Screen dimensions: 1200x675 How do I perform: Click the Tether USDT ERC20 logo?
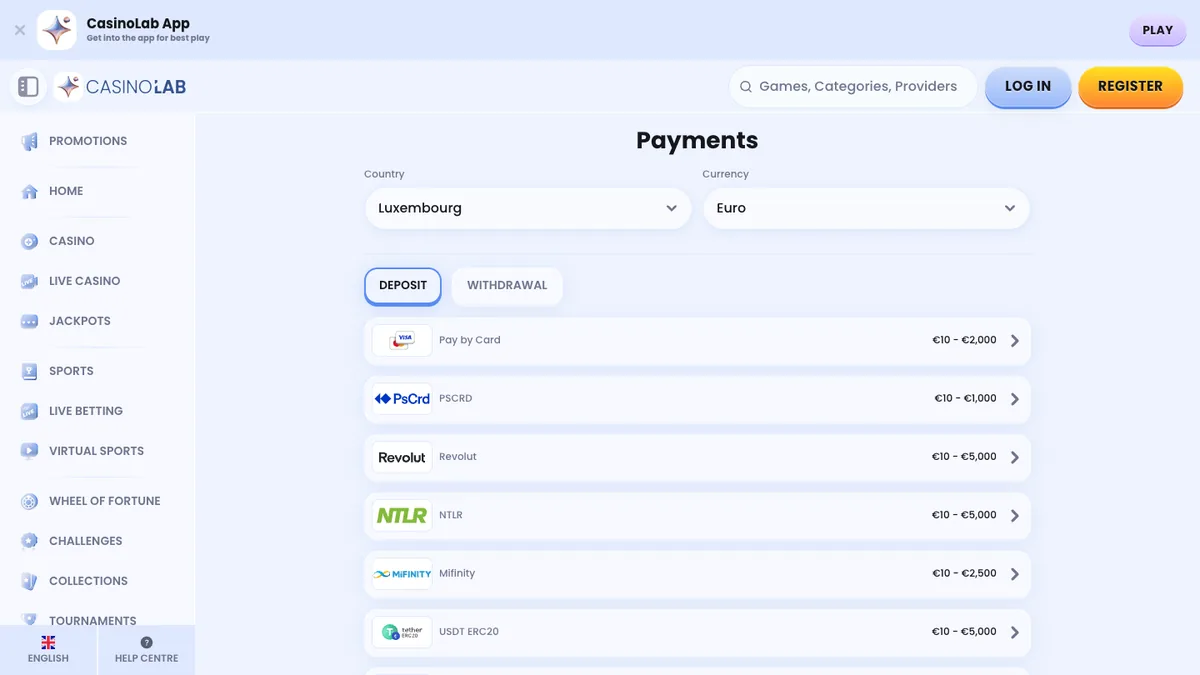click(402, 632)
